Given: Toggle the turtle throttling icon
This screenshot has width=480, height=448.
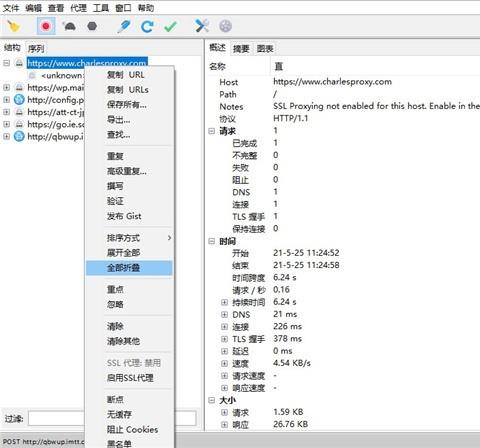Looking at the screenshot, I should pos(69,26).
